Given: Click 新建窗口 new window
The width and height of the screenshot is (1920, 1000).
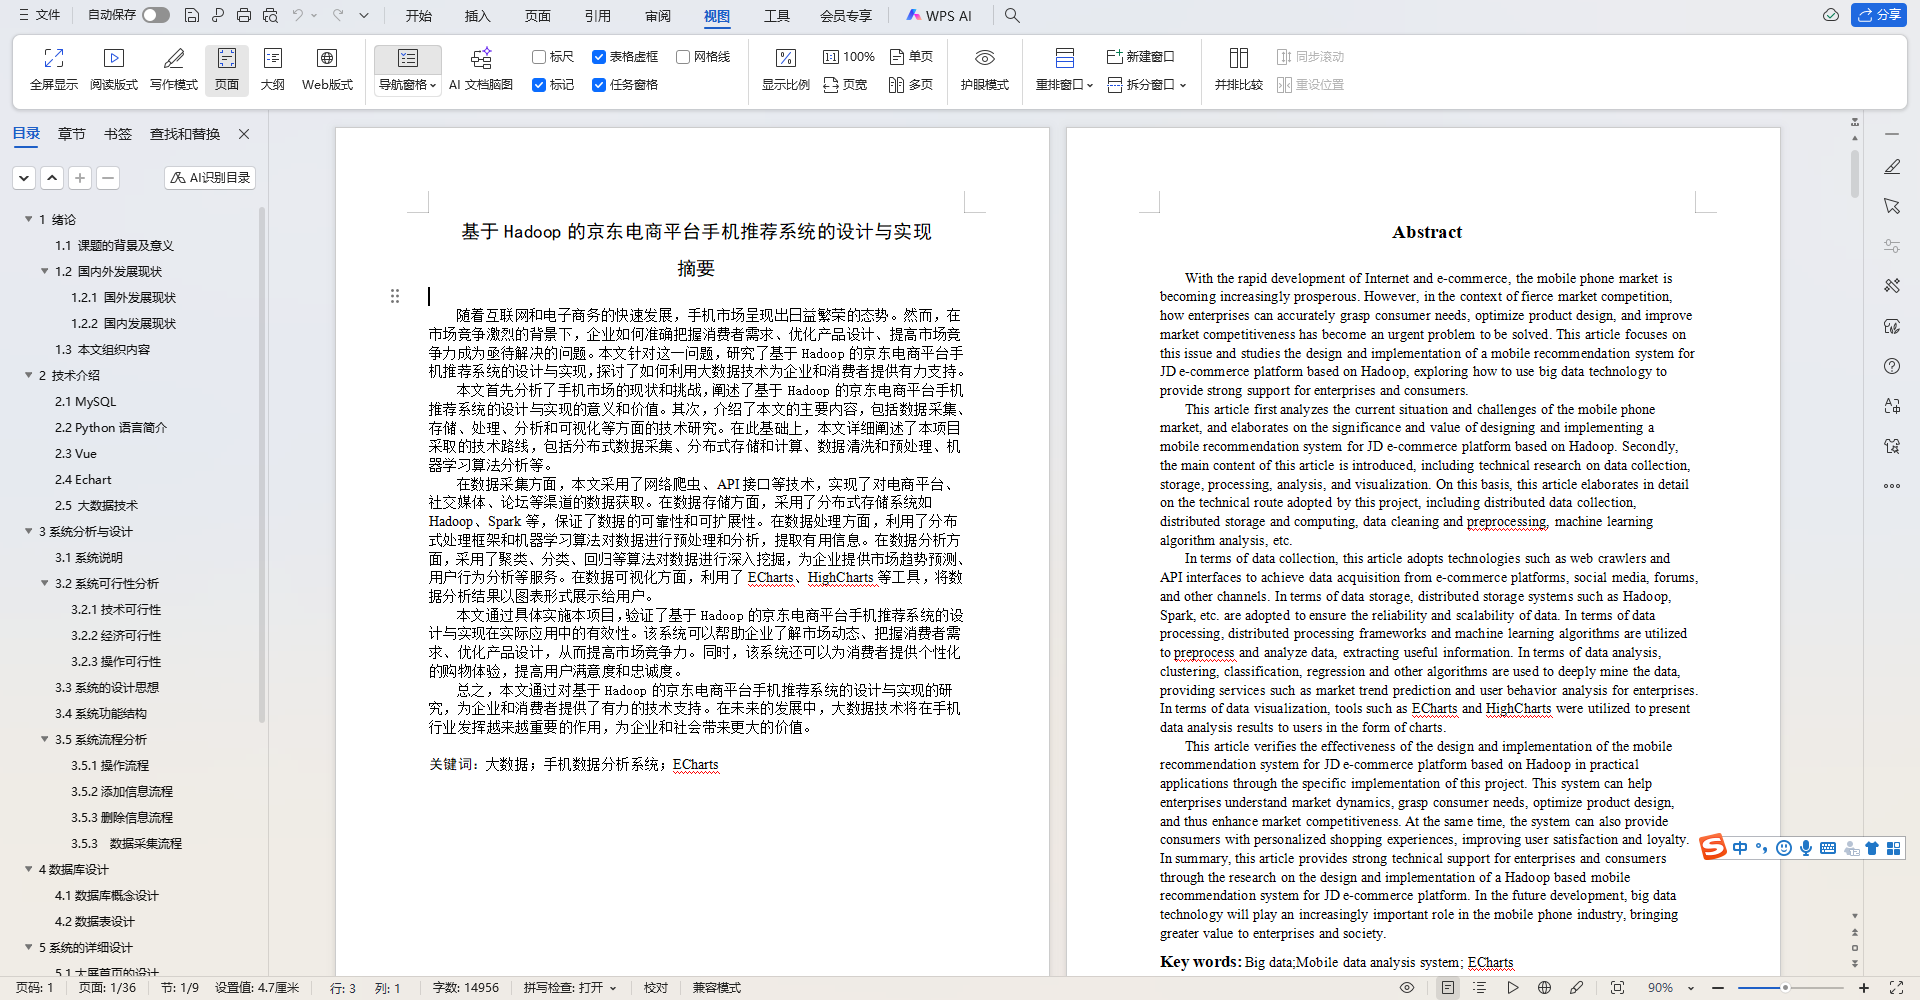Looking at the screenshot, I should pyautogui.click(x=1141, y=57).
